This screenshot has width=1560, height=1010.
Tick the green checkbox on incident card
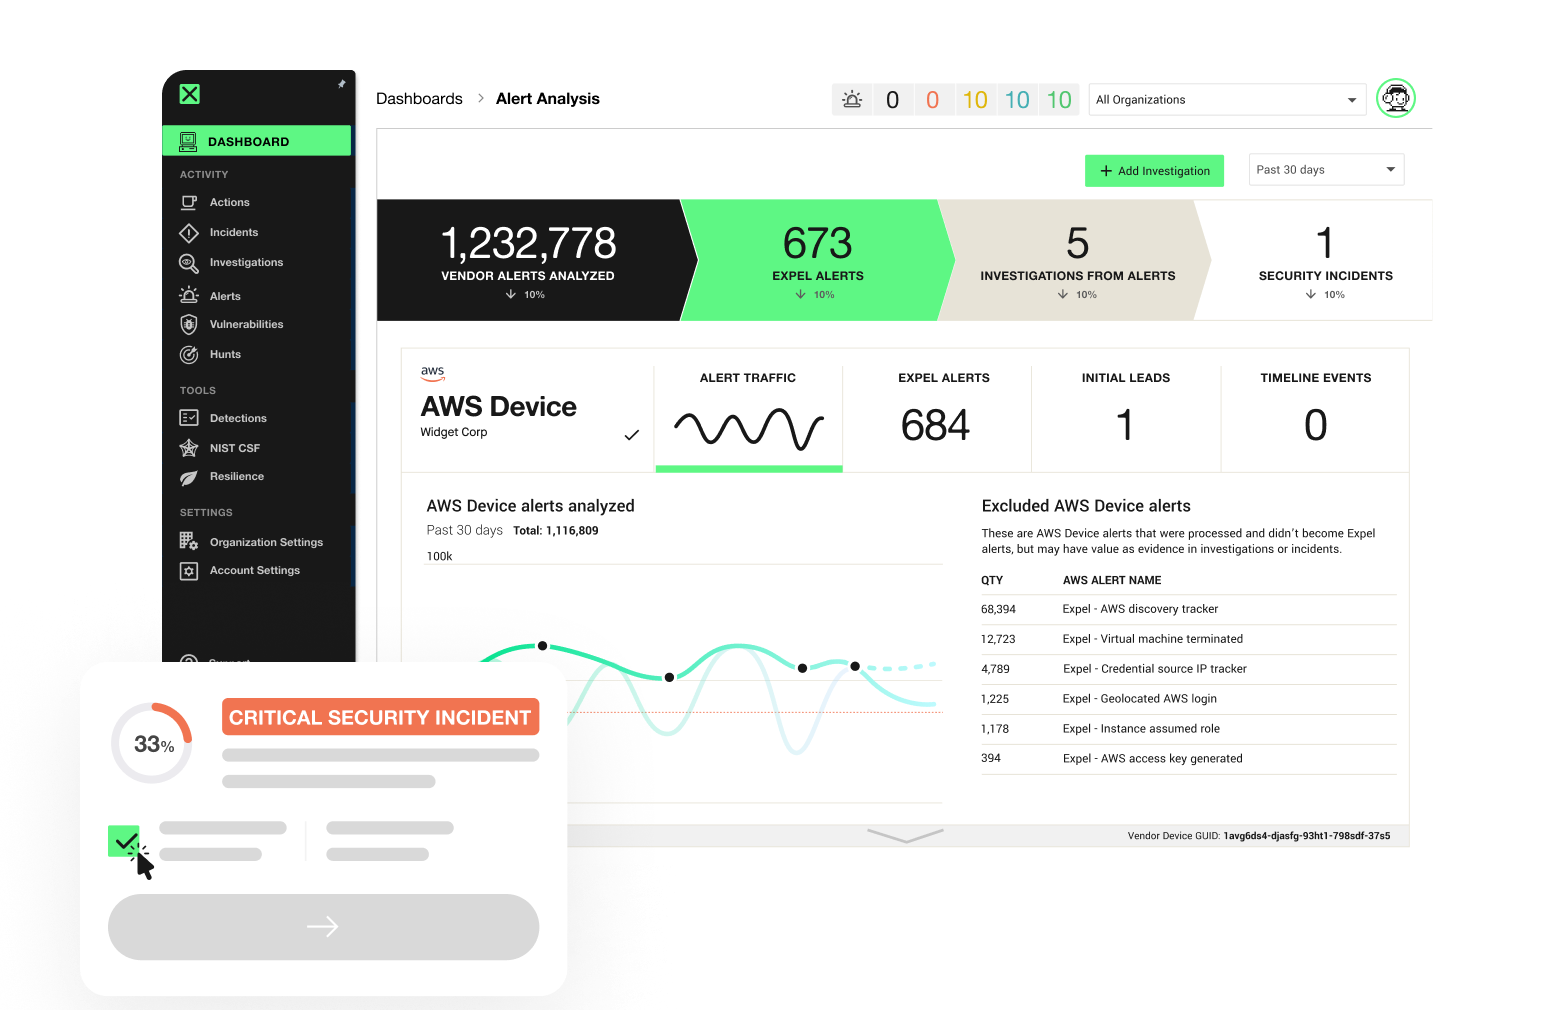(123, 841)
